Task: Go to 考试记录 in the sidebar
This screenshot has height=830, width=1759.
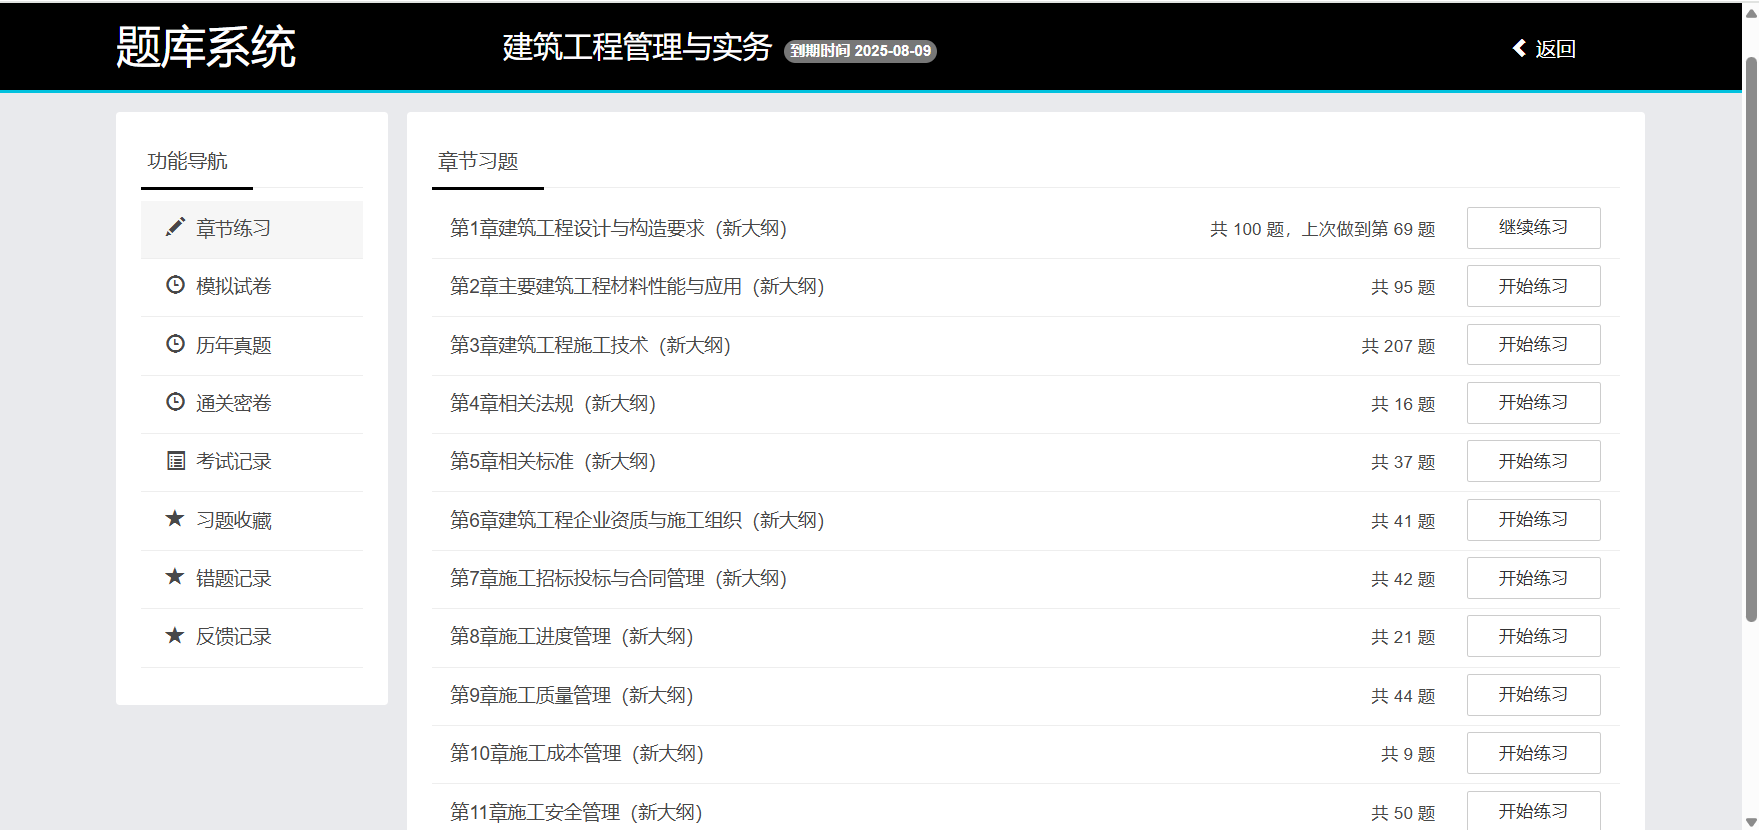Action: [x=252, y=462]
